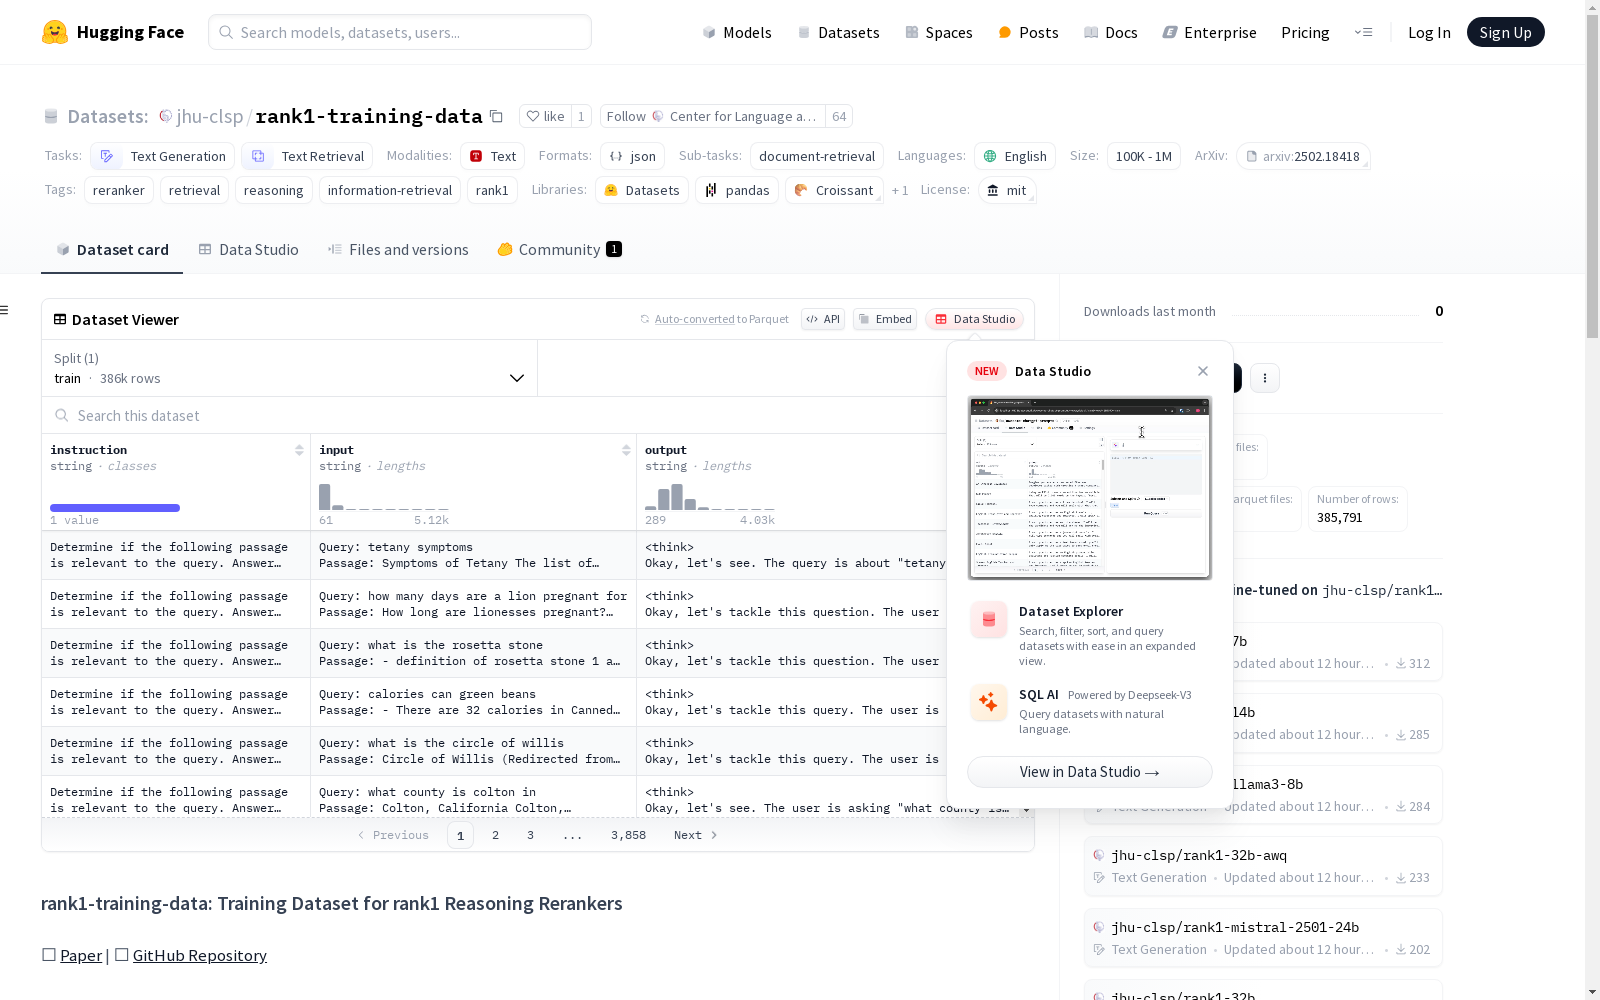Expand the '+1' additional libraries
1600x1000 pixels.
pyautogui.click(x=900, y=190)
